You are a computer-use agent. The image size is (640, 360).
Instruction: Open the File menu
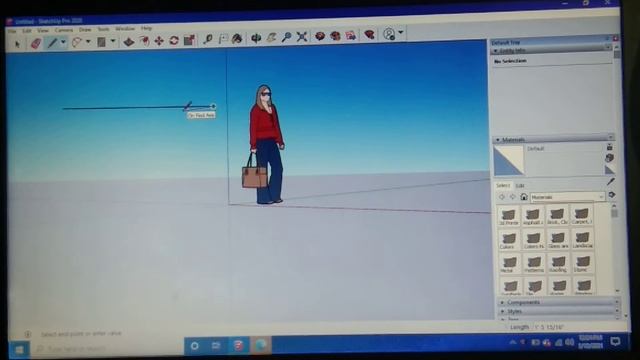11,31
